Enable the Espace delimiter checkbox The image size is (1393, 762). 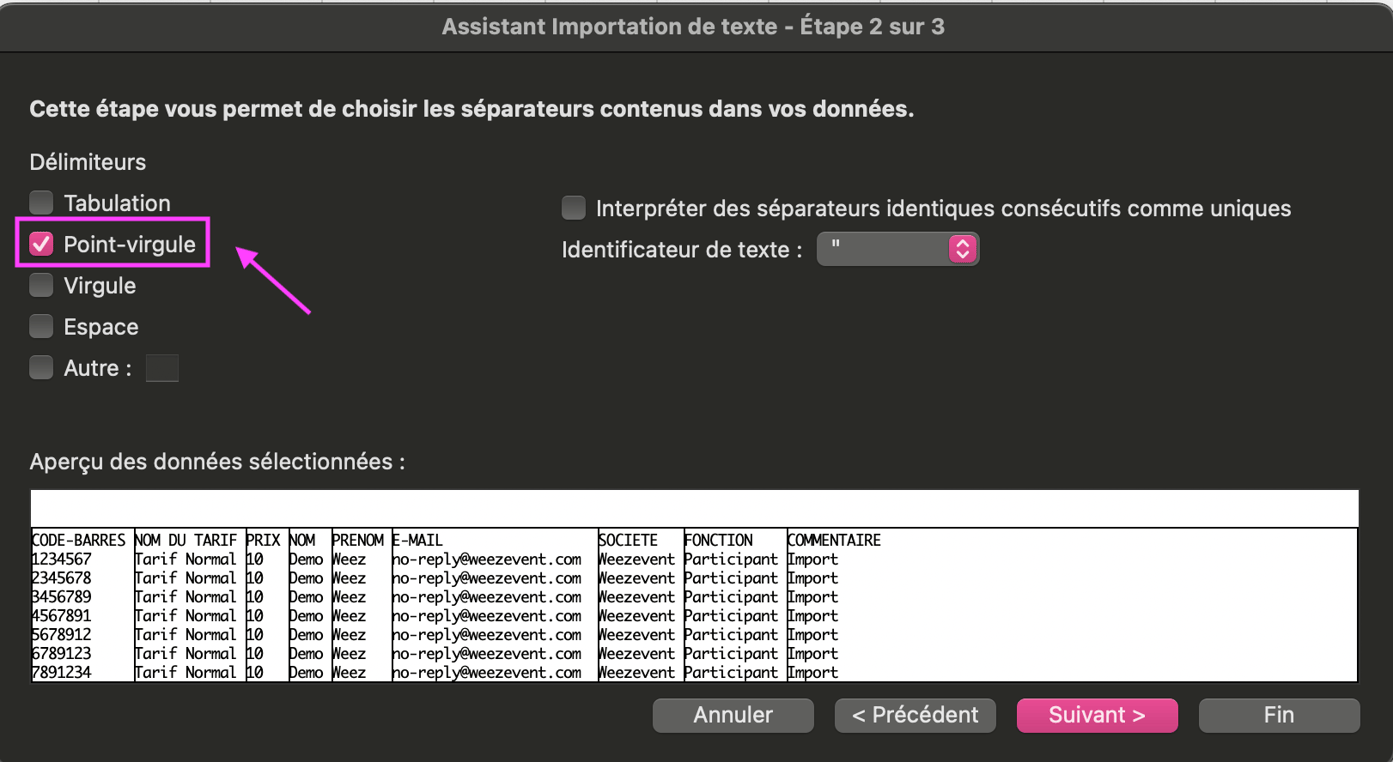41,326
